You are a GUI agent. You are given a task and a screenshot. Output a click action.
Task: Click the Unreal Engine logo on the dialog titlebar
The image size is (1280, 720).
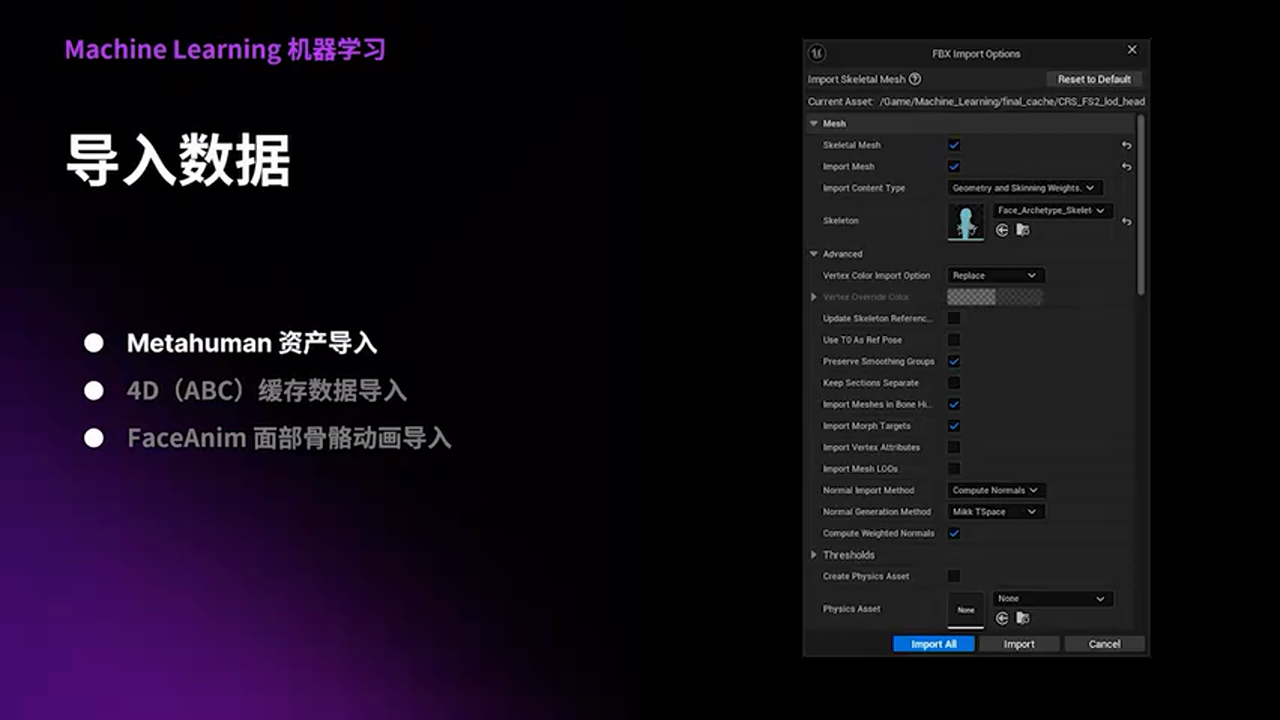tap(815, 54)
